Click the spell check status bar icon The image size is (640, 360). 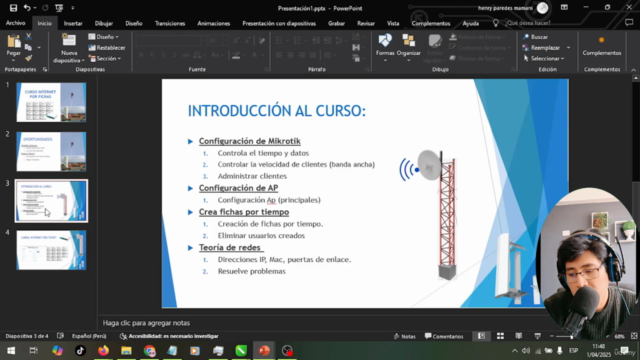pos(60,336)
